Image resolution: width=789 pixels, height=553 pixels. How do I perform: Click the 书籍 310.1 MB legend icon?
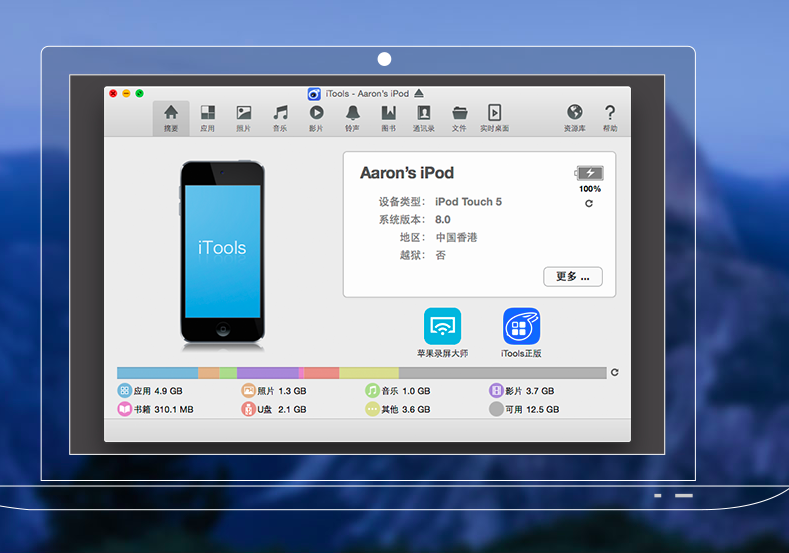click(x=124, y=409)
